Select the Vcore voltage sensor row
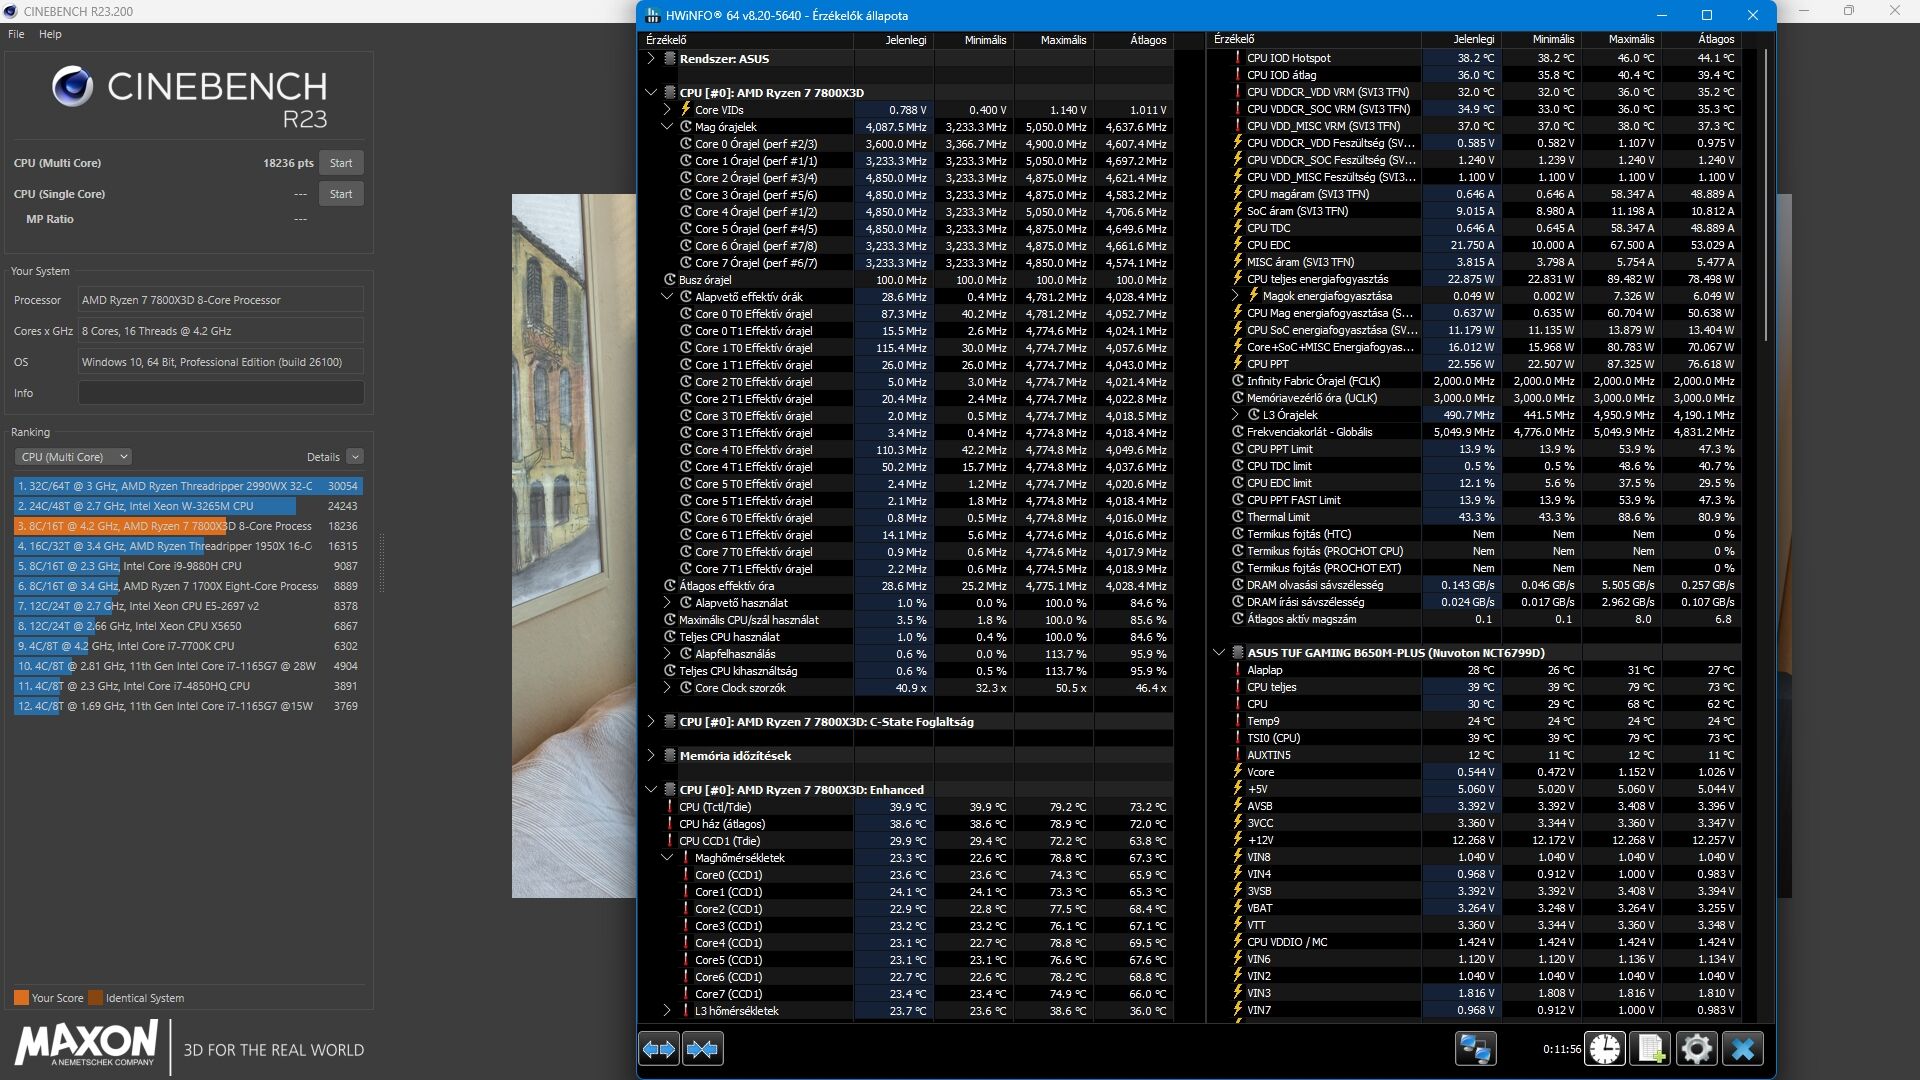The height and width of the screenshot is (1080, 1920). [x=1476, y=772]
